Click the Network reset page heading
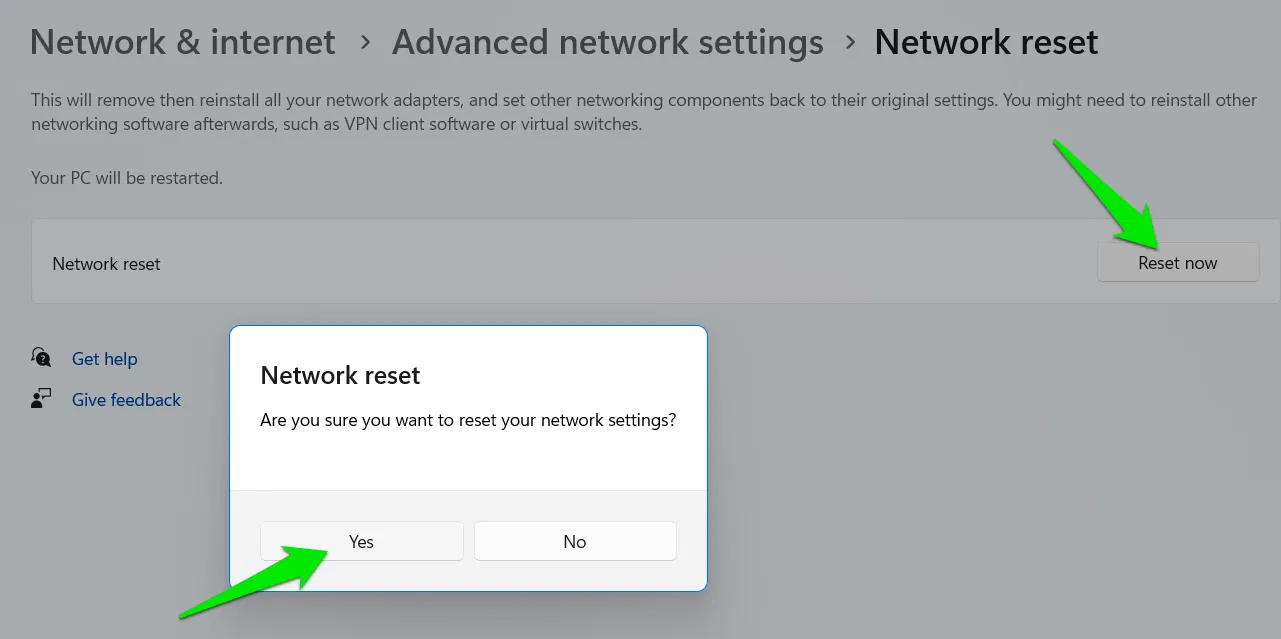This screenshot has height=639, width=1281. click(x=986, y=42)
